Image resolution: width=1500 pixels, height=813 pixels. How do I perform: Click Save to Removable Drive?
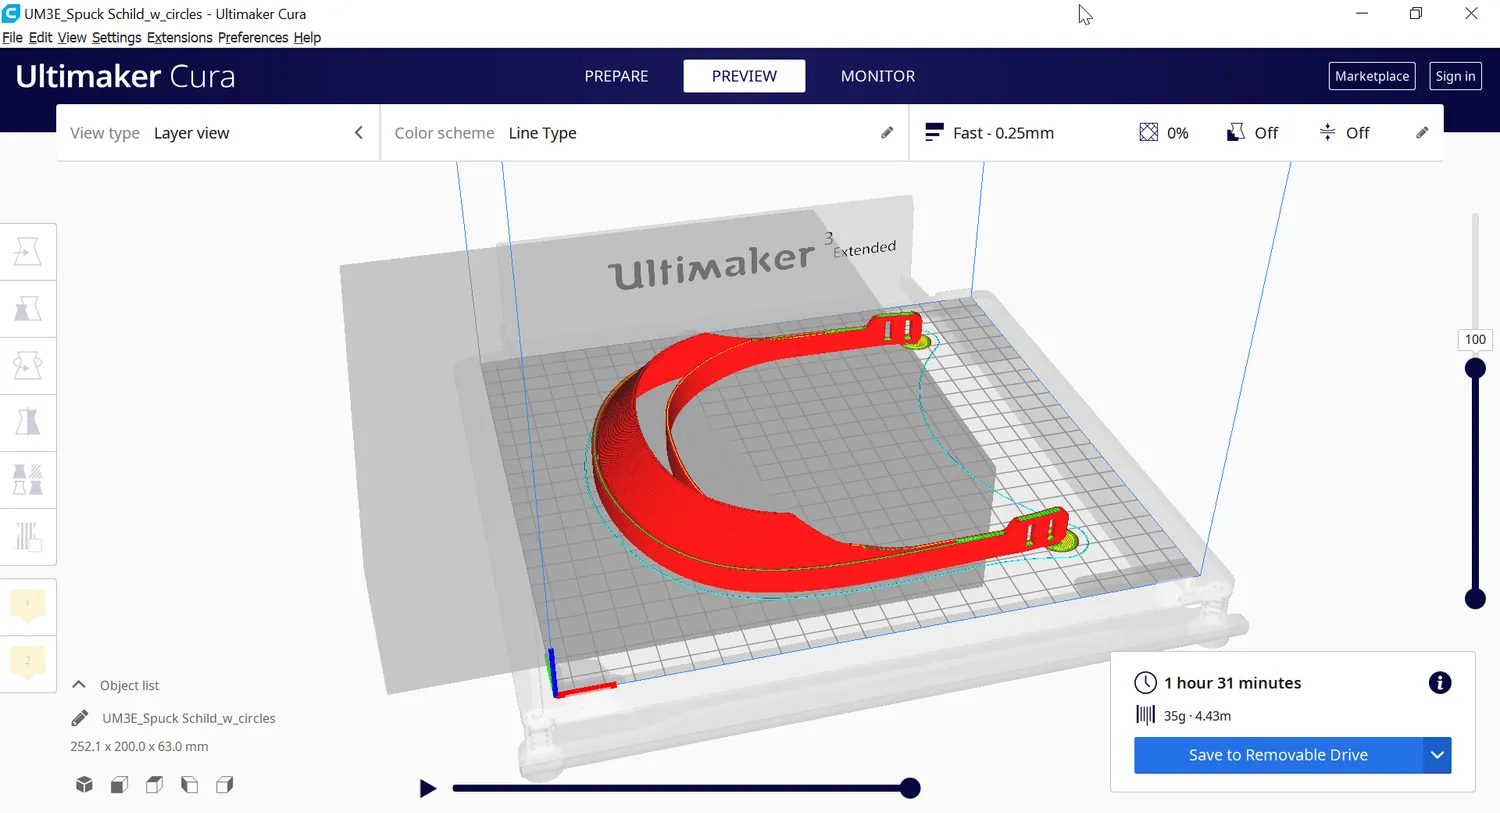coord(1278,755)
